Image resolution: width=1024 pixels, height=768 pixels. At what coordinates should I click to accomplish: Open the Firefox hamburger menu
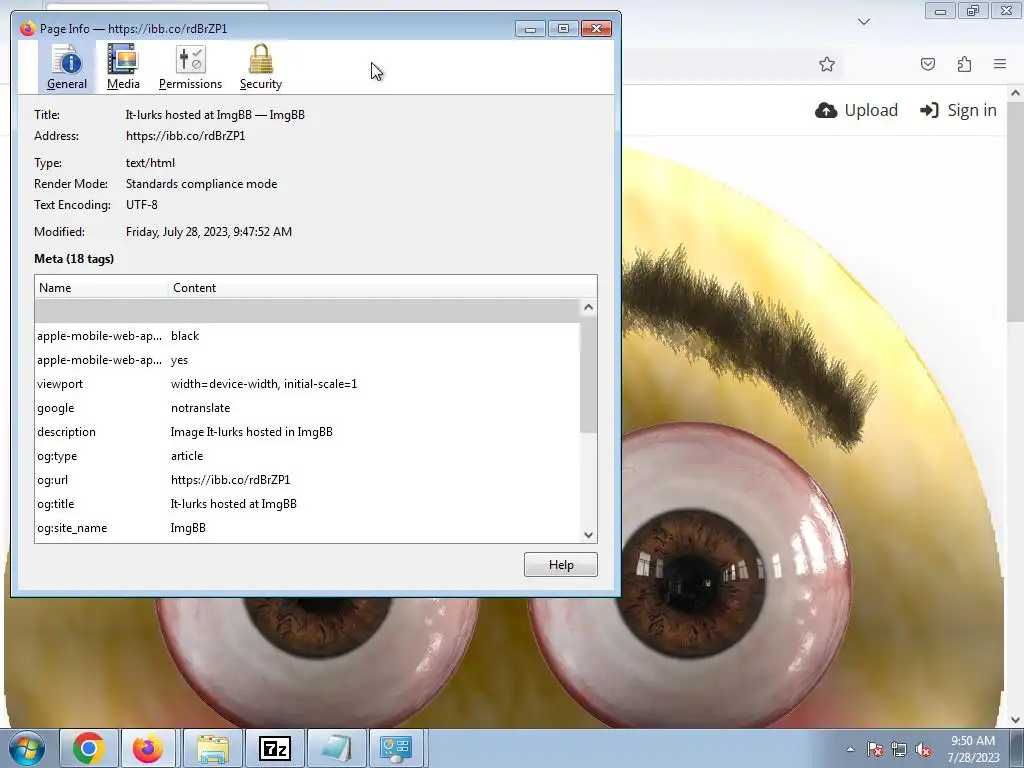1000,64
